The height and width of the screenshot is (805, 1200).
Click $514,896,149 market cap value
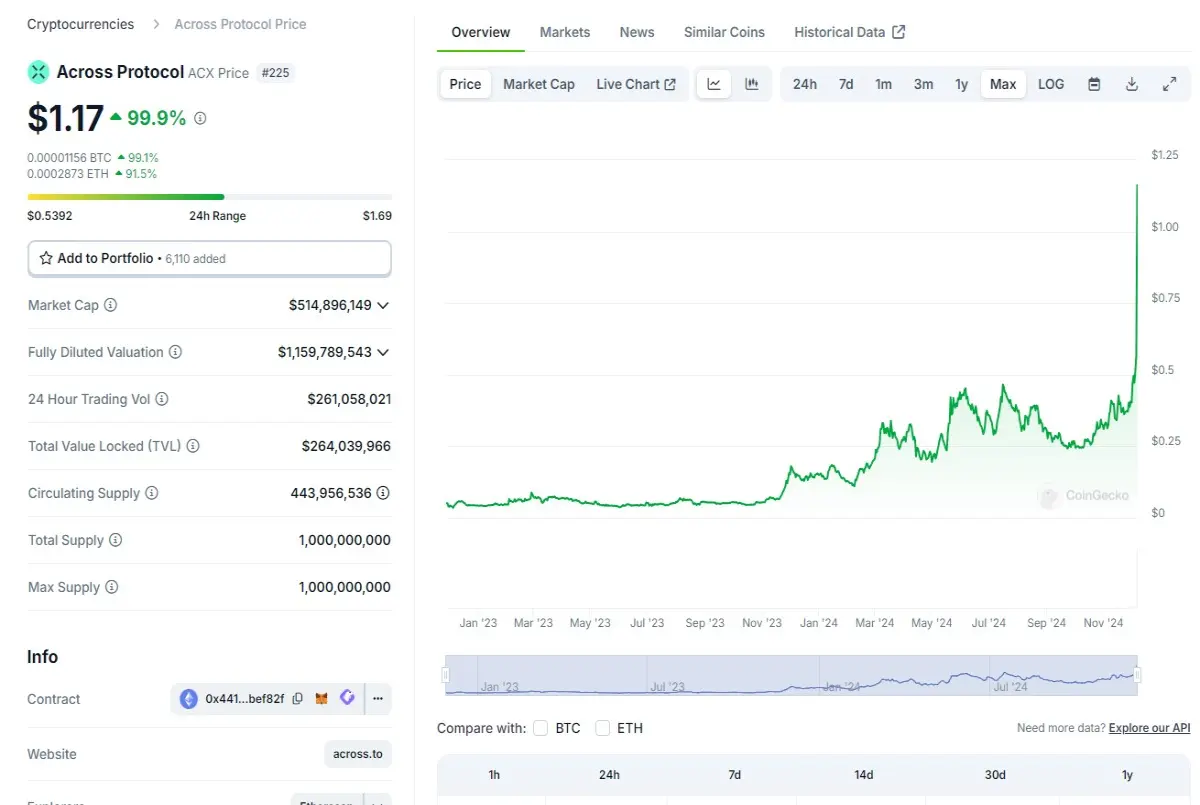(x=330, y=305)
